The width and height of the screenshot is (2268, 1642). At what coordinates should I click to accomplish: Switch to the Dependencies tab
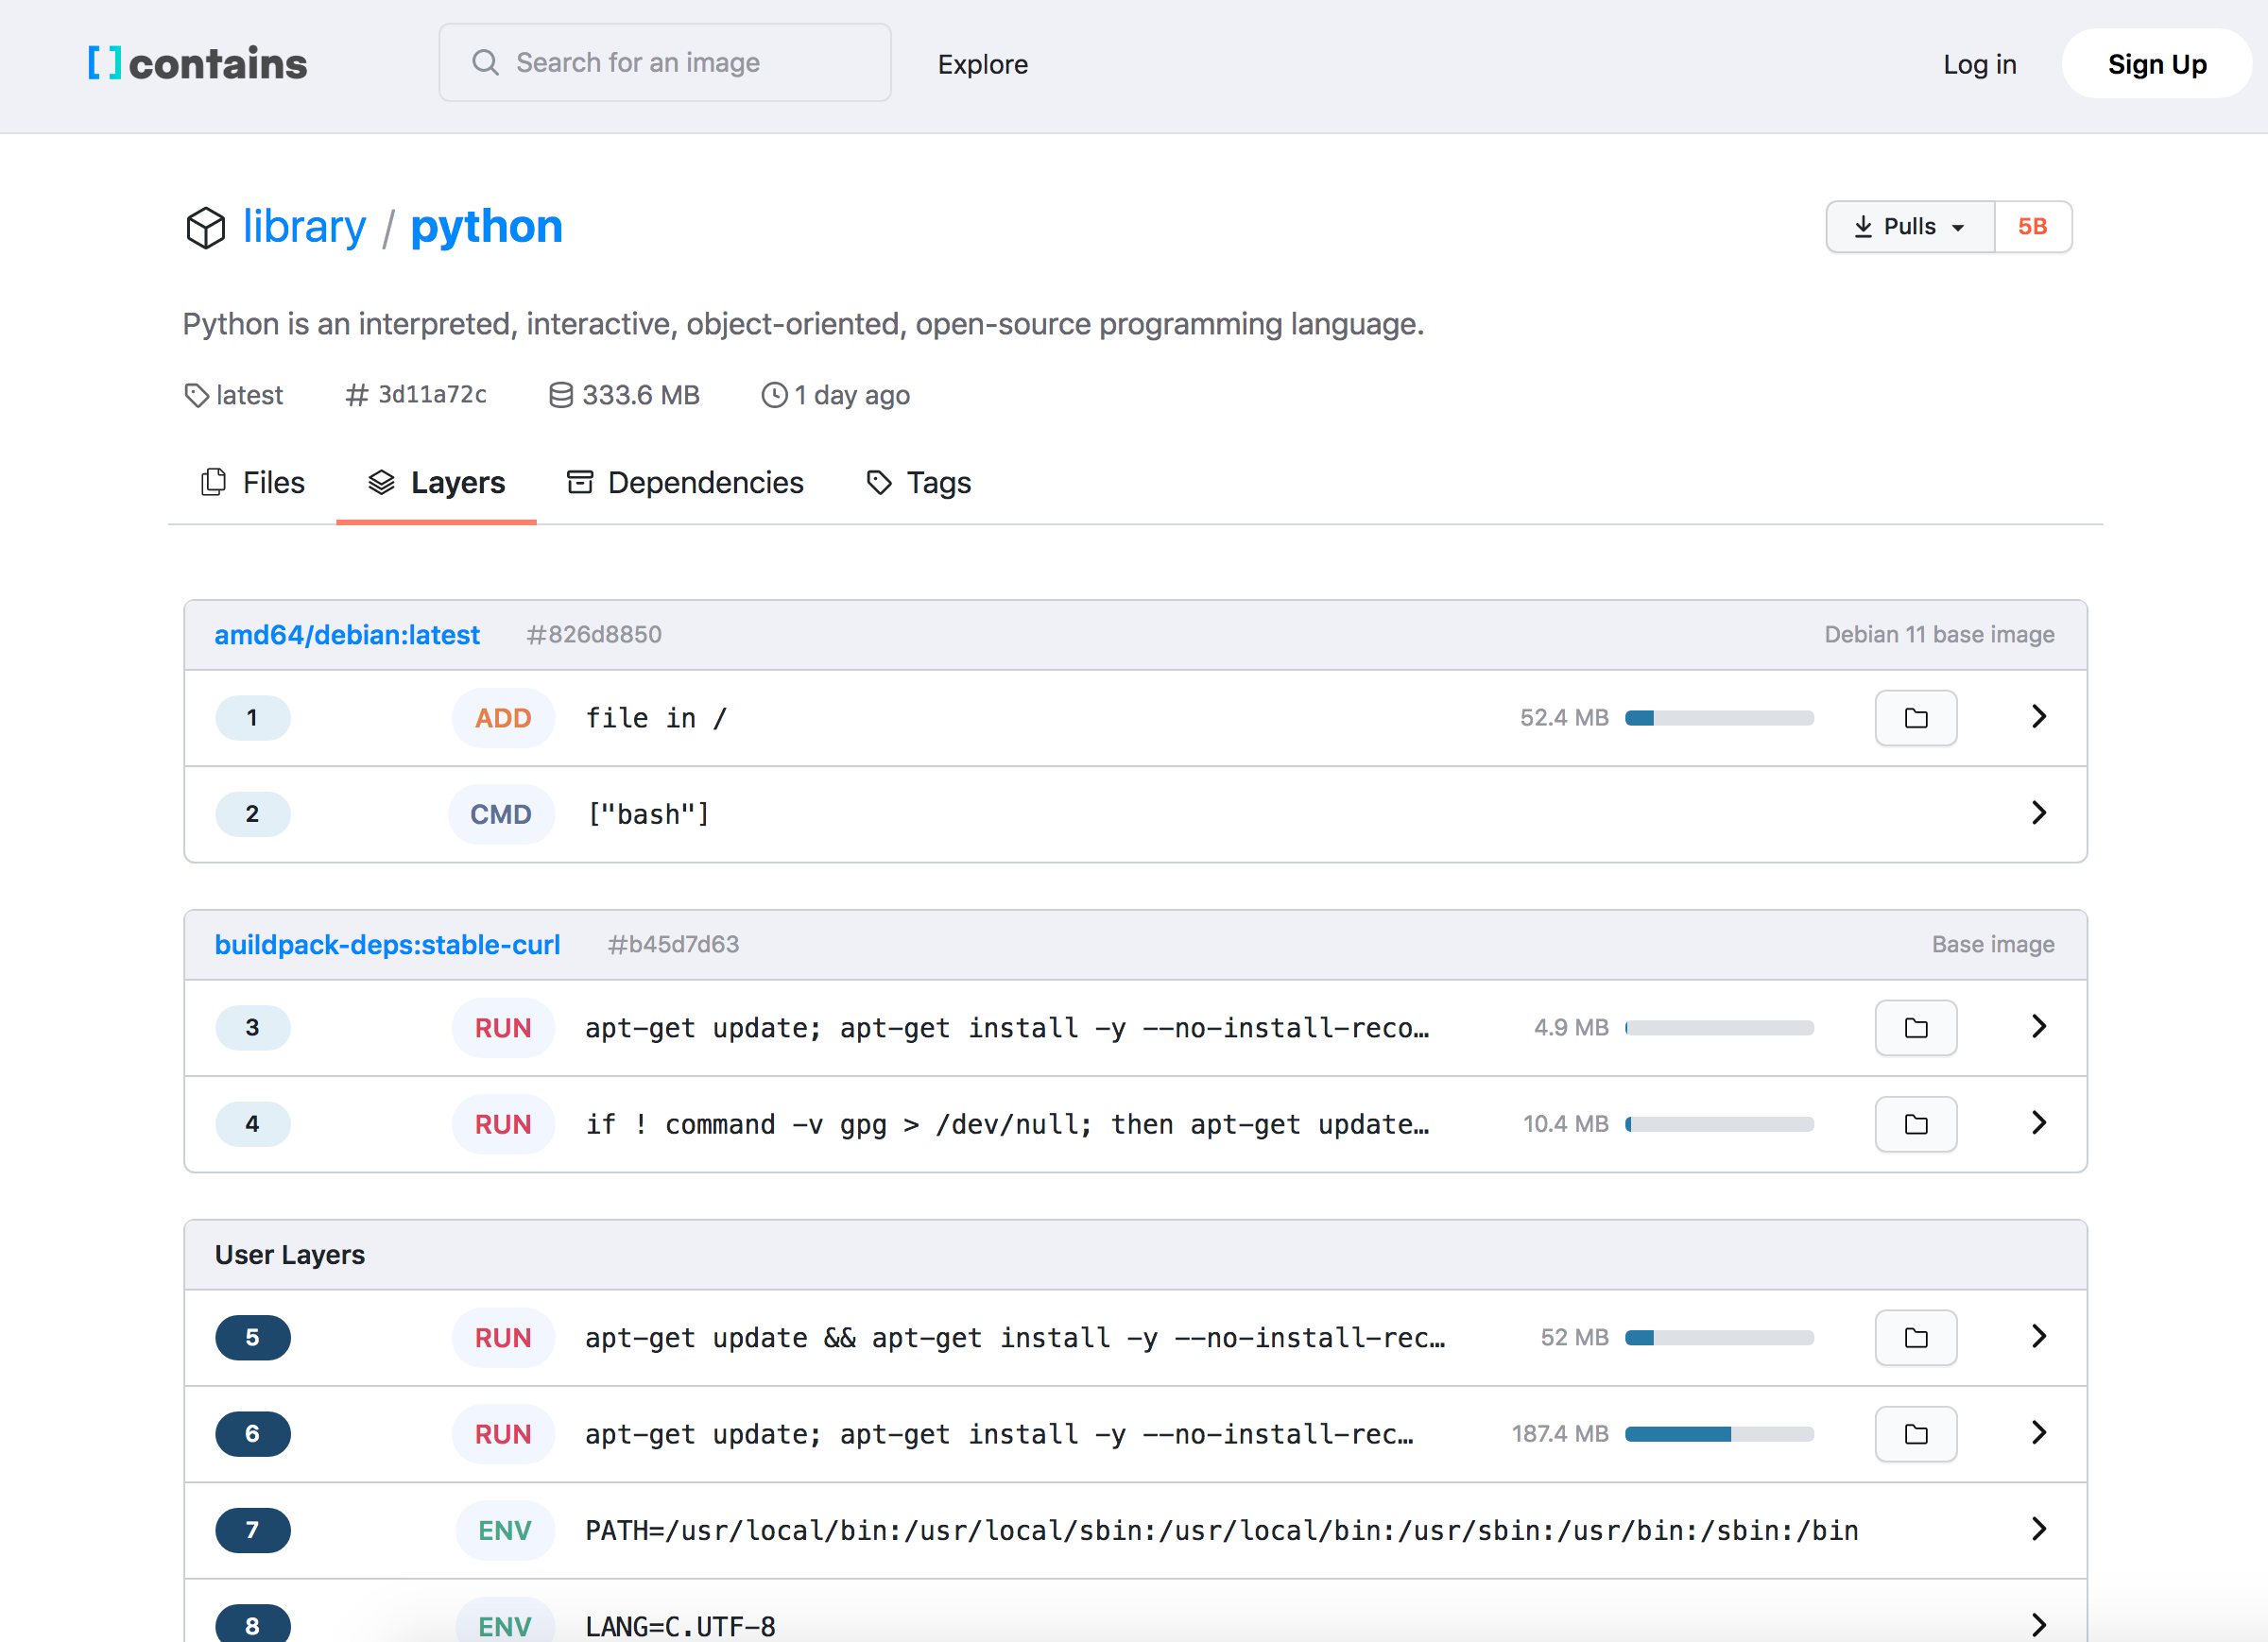[x=685, y=483]
